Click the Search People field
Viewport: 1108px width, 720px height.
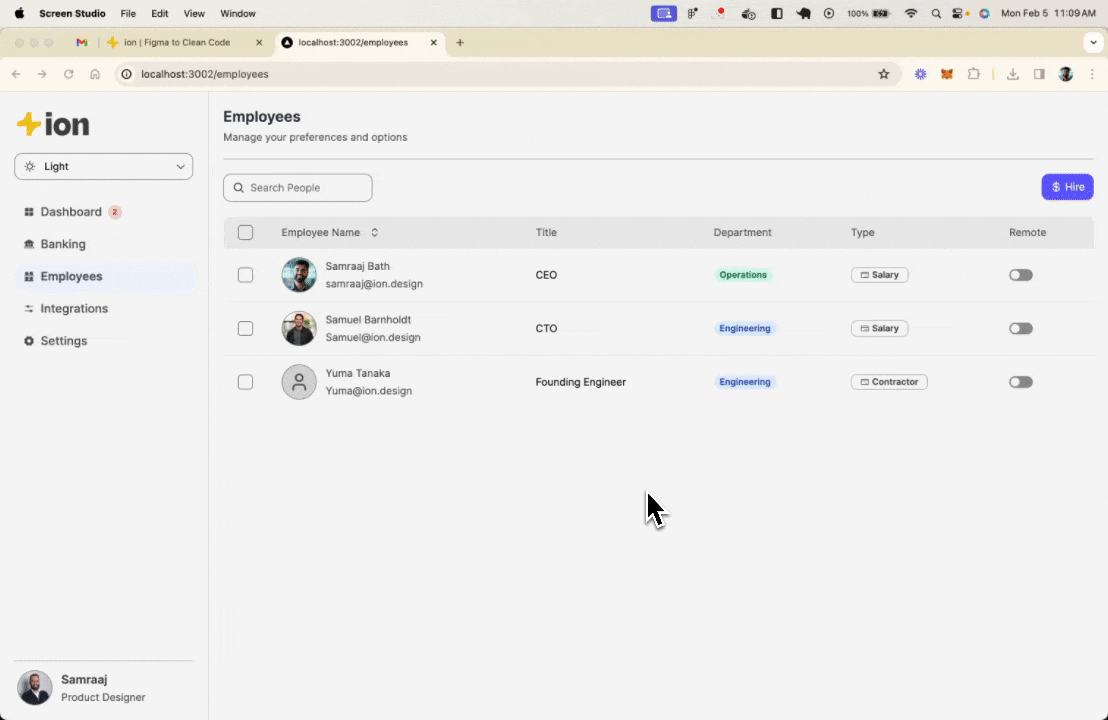(x=298, y=188)
